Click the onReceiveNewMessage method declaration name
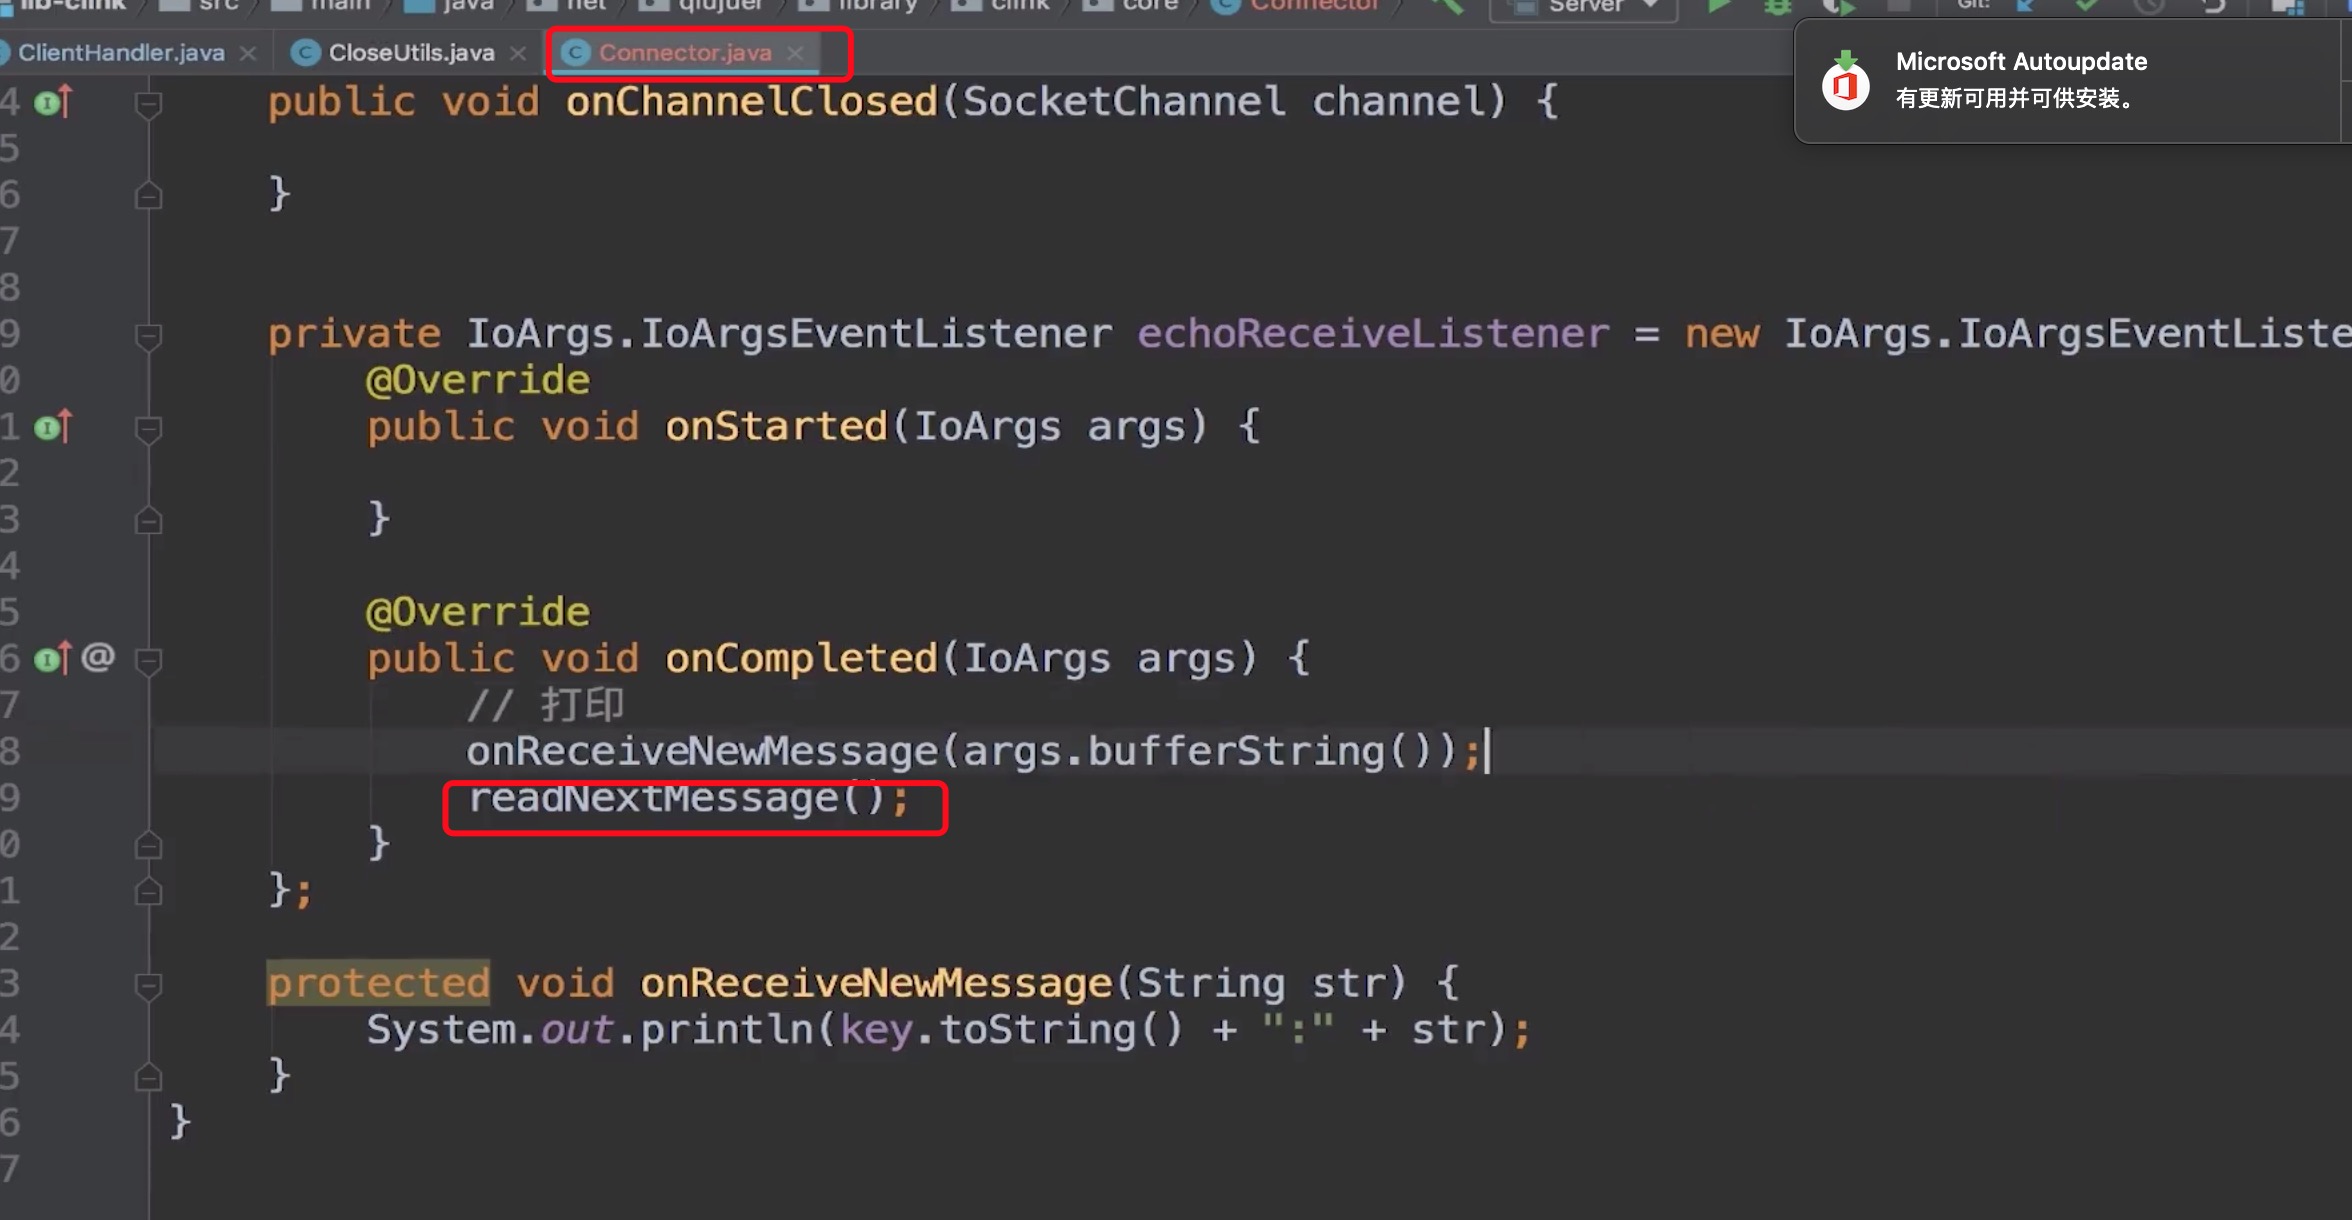 876,983
